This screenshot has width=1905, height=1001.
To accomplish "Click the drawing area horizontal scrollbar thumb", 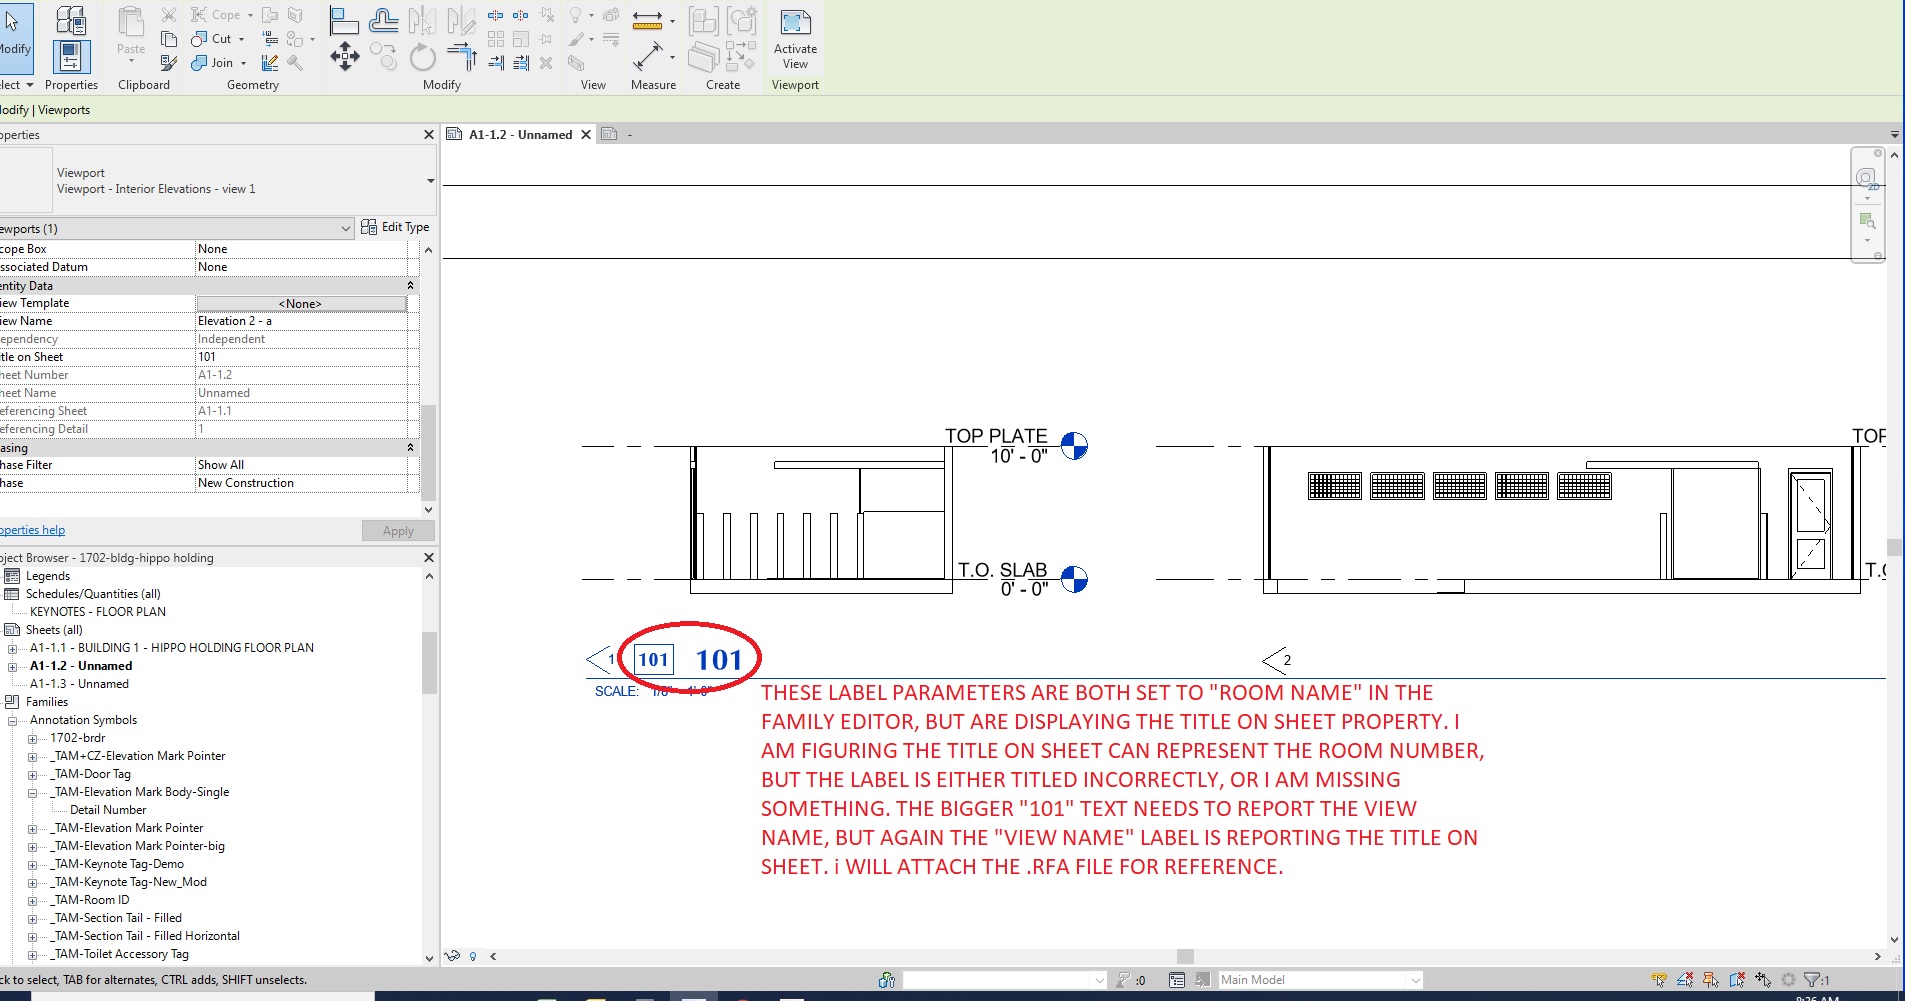I will [1185, 956].
